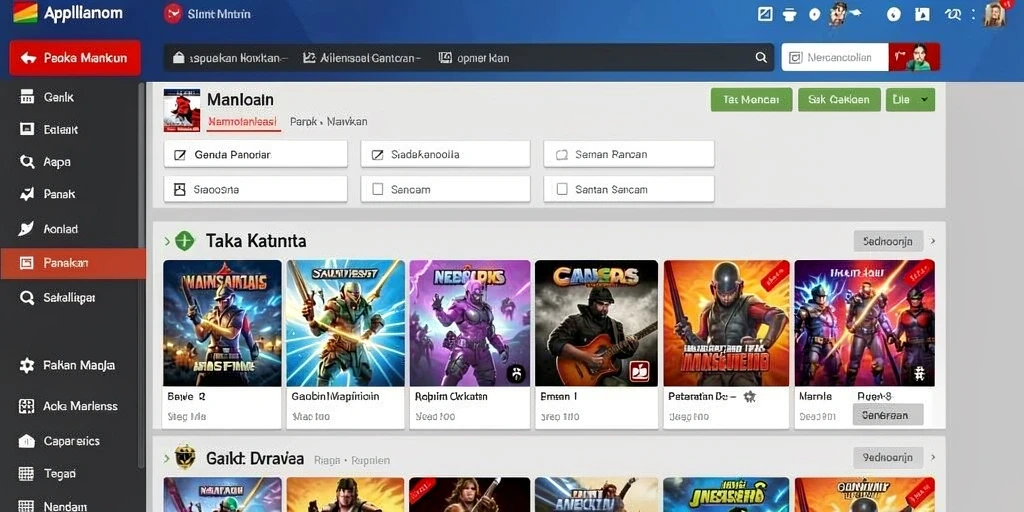
Task: Click the round white info icon in header
Action: (x=894, y=14)
